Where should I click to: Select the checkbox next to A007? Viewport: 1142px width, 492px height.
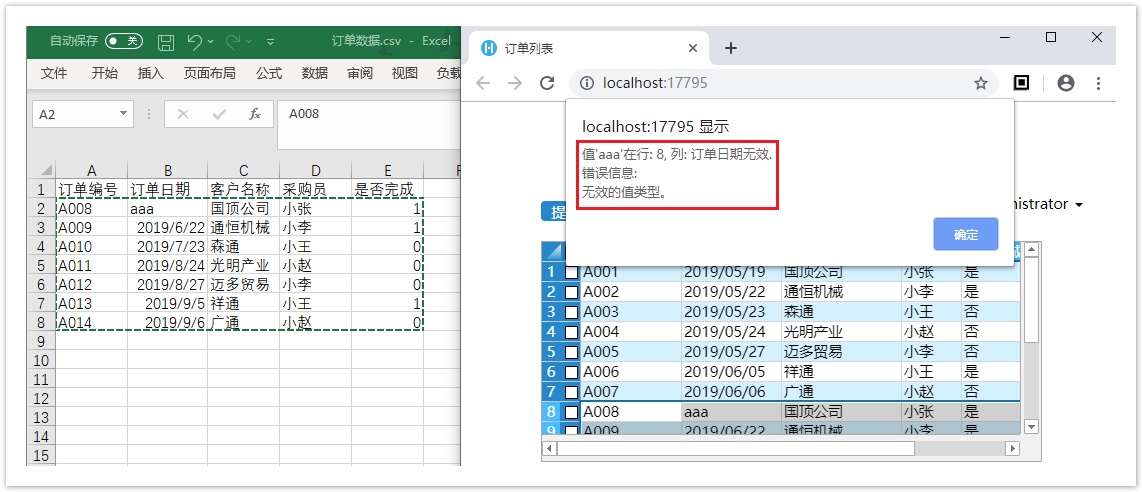(571, 392)
